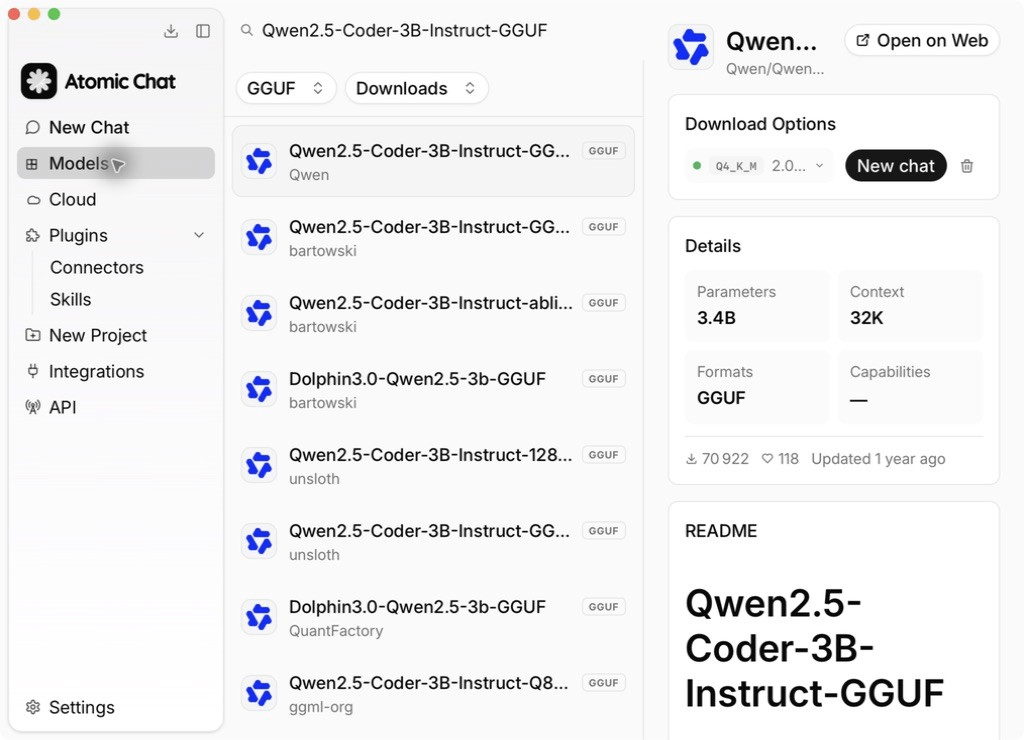
Task: Select Dolphin3.0-Qwen2.5-3b-GGUF by QuantFactory
Action: point(434,617)
